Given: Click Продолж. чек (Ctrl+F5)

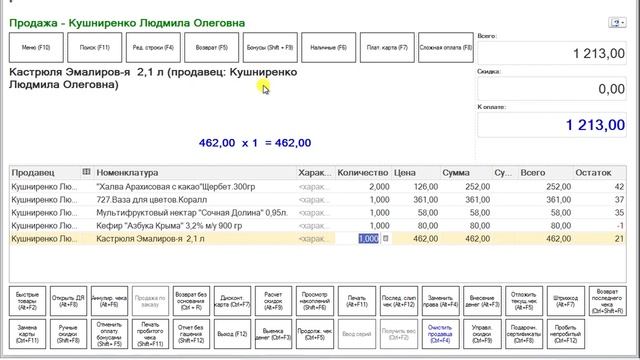Looking at the screenshot, I should (315, 334).
